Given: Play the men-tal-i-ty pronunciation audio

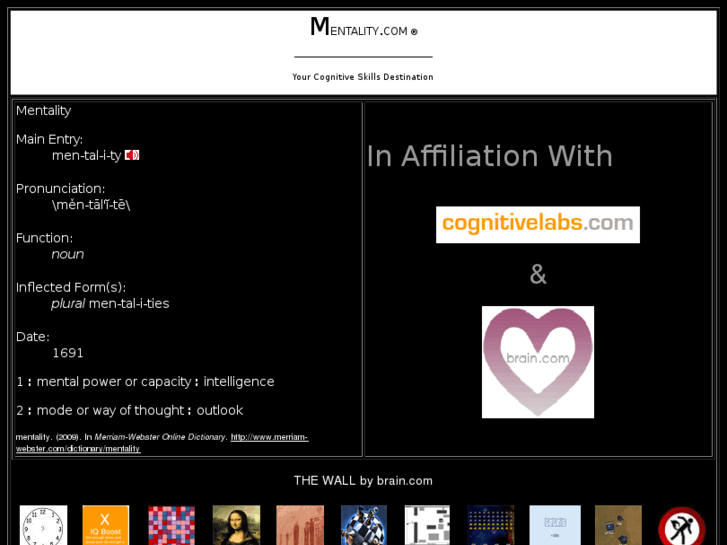Looking at the screenshot, I should pos(132,155).
